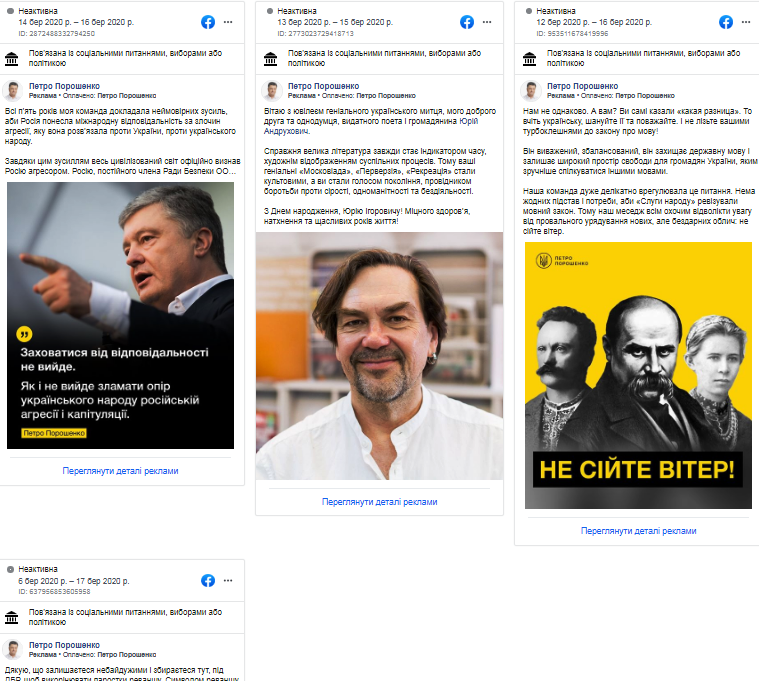Click Facebook icon on 13 бер 2020 ad
Viewport: 759px width, 681px height.
(467, 22)
